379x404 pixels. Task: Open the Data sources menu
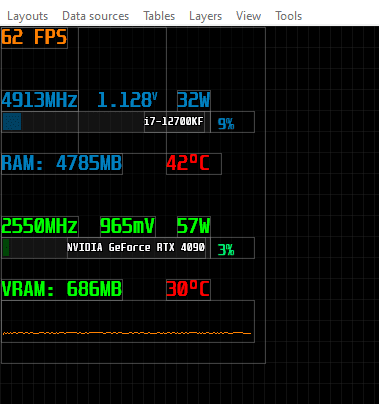95,16
